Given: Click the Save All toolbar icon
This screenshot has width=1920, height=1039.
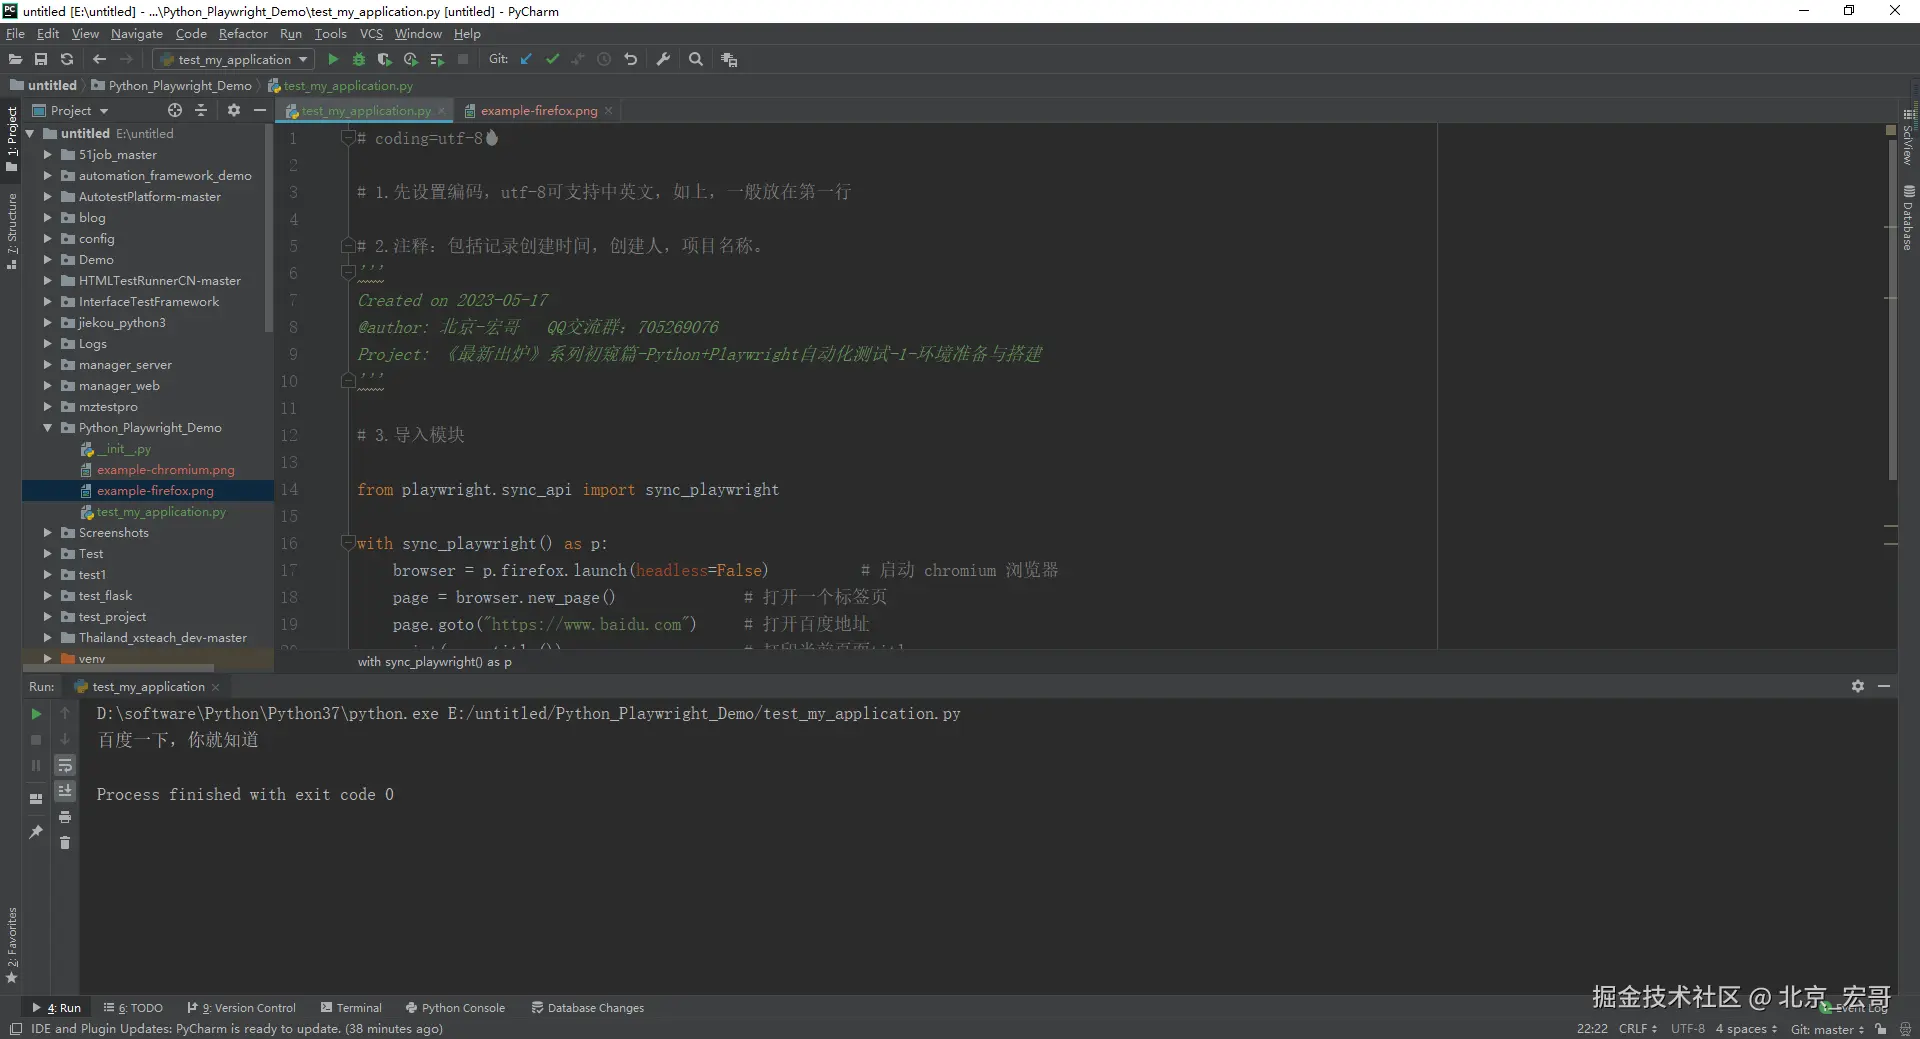Looking at the screenshot, I should [x=41, y=60].
